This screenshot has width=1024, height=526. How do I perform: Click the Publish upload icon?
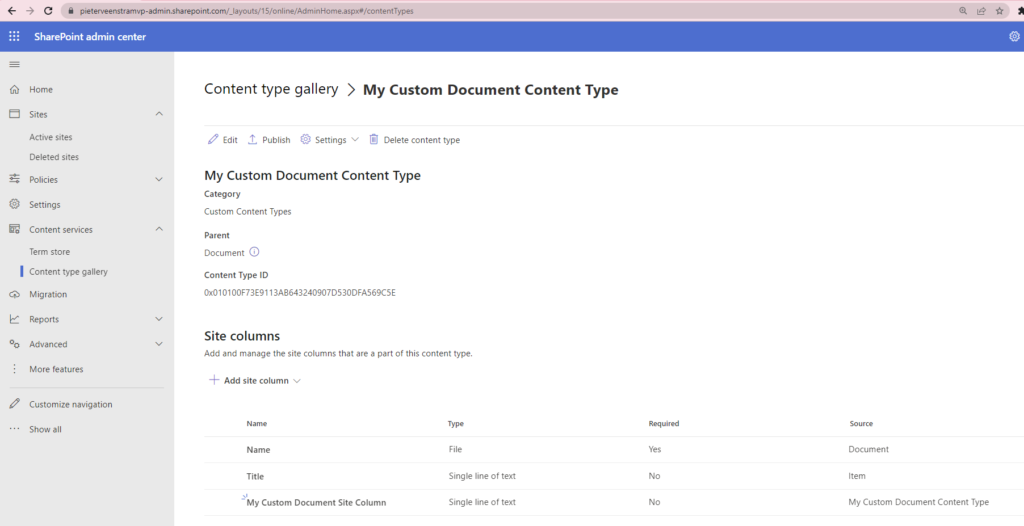pyautogui.click(x=252, y=139)
